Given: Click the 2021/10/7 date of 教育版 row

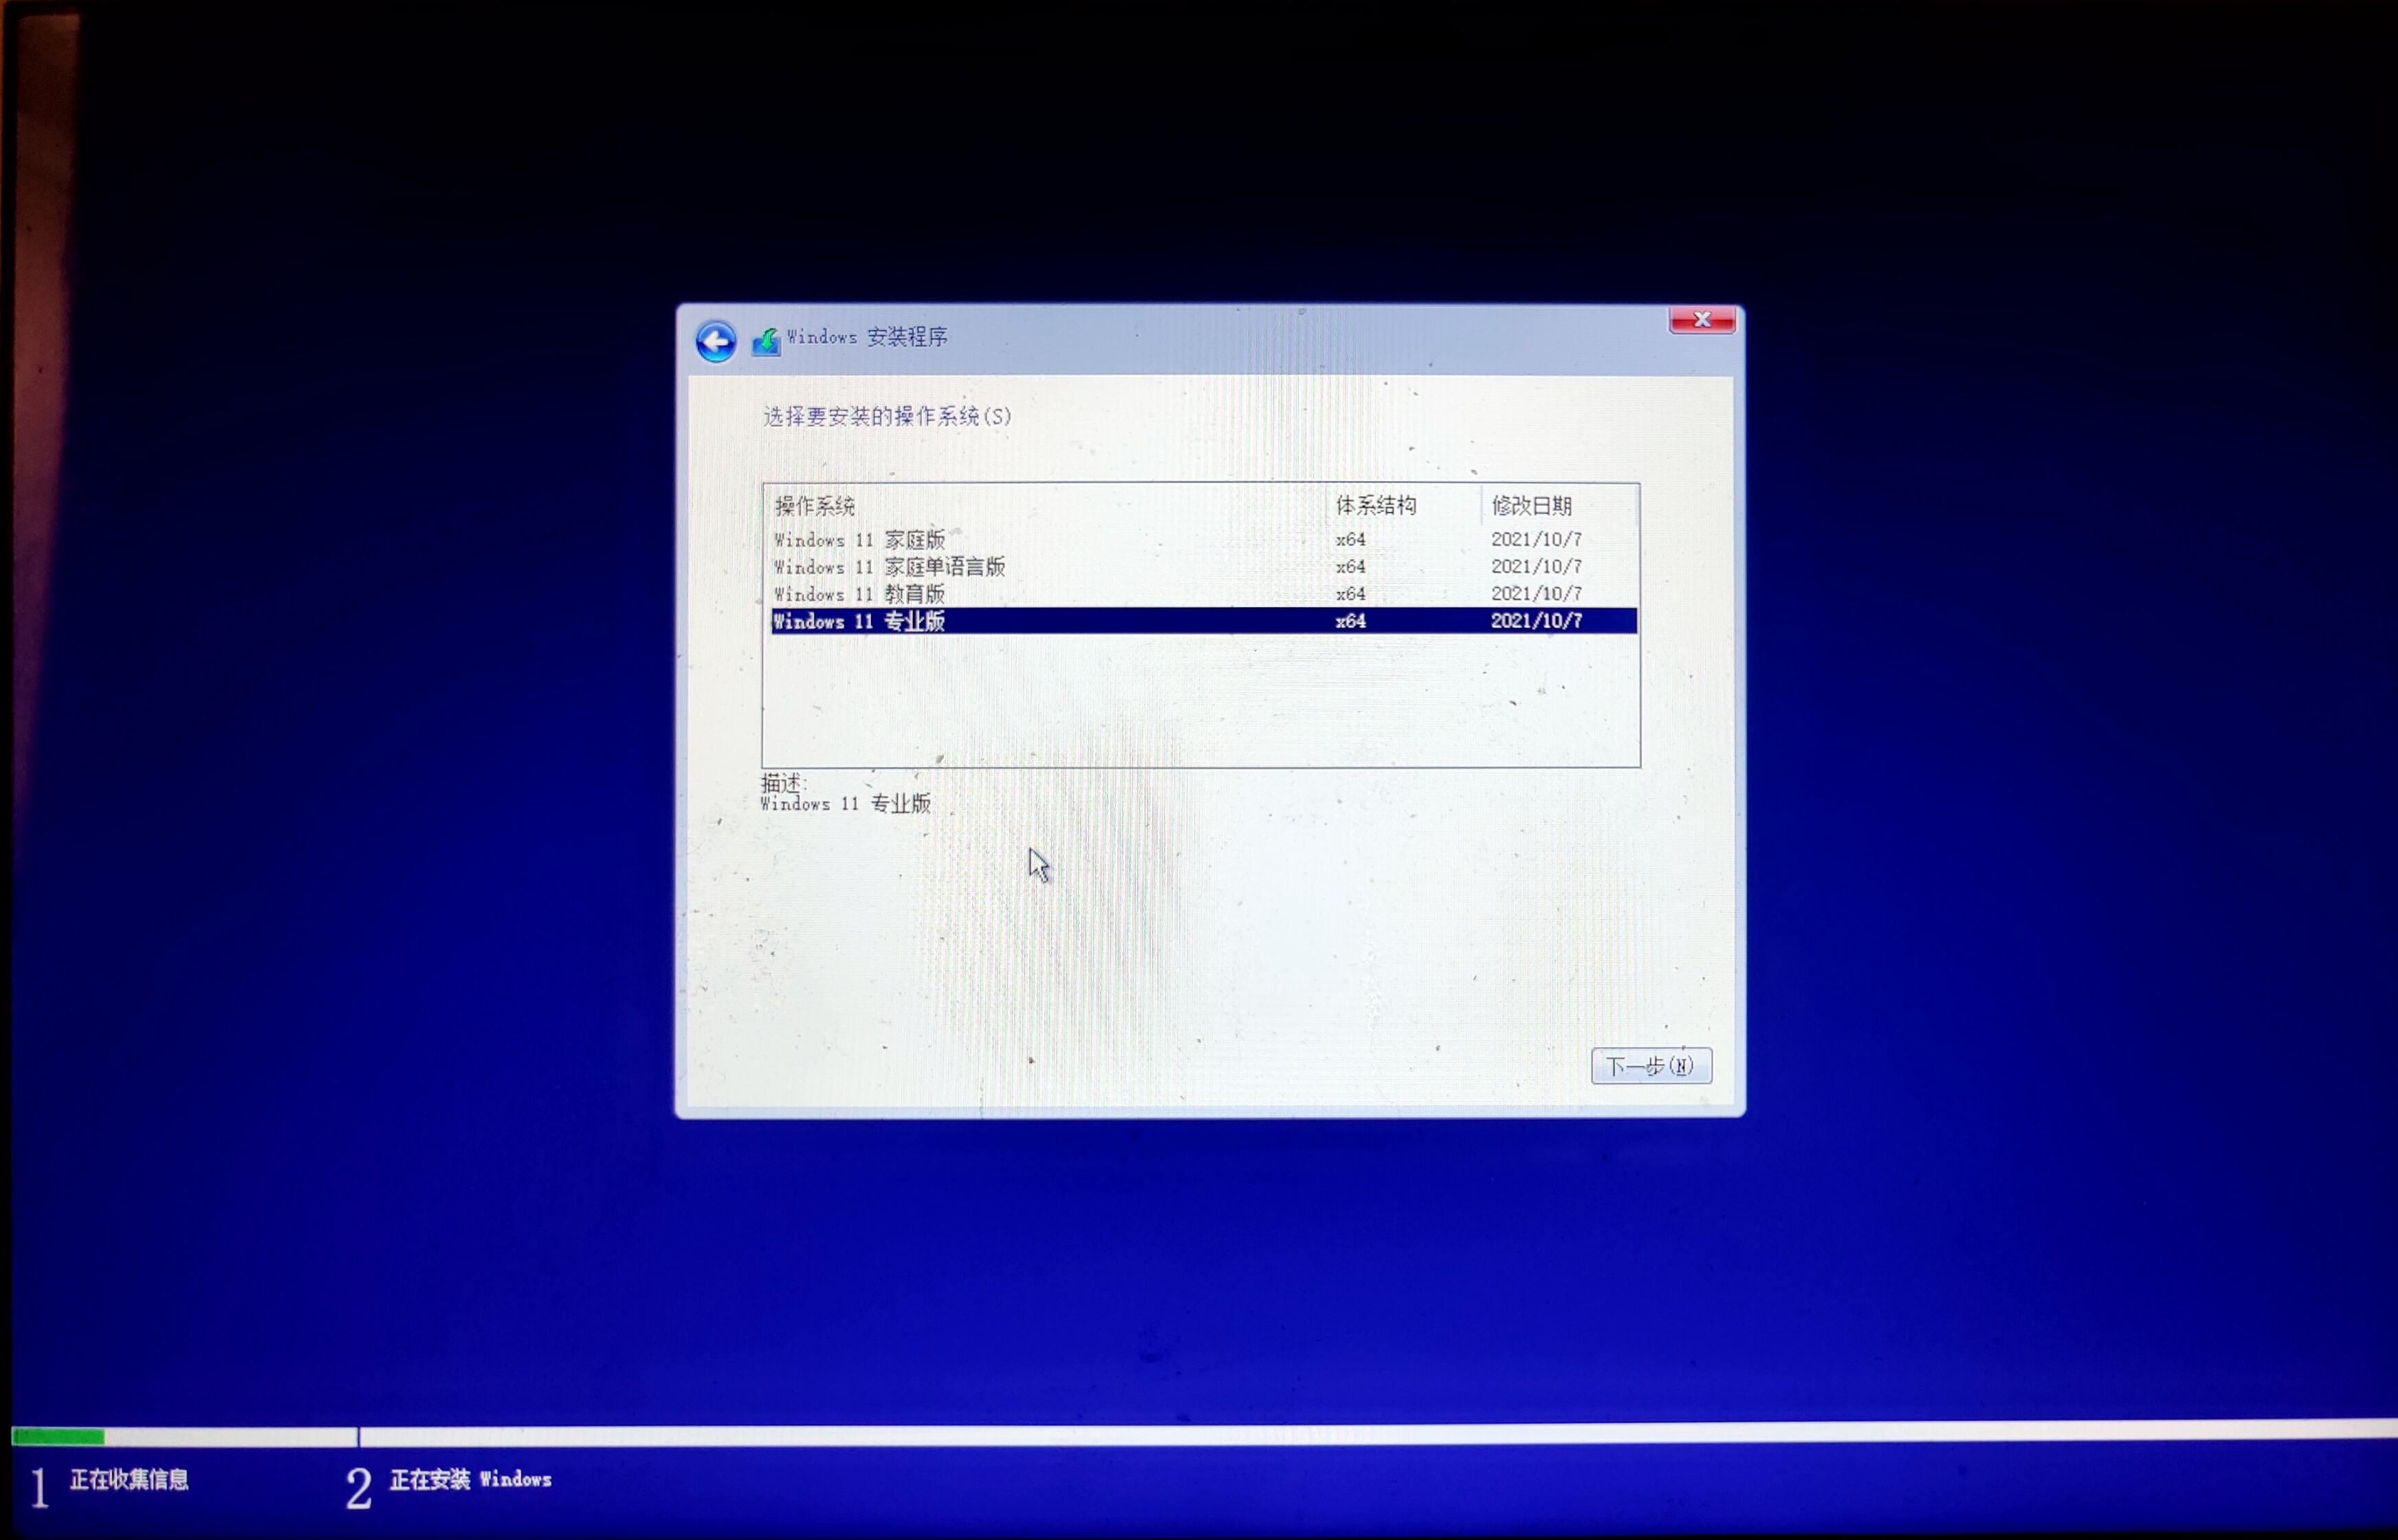Looking at the screenshot, I should point(1536,594).
